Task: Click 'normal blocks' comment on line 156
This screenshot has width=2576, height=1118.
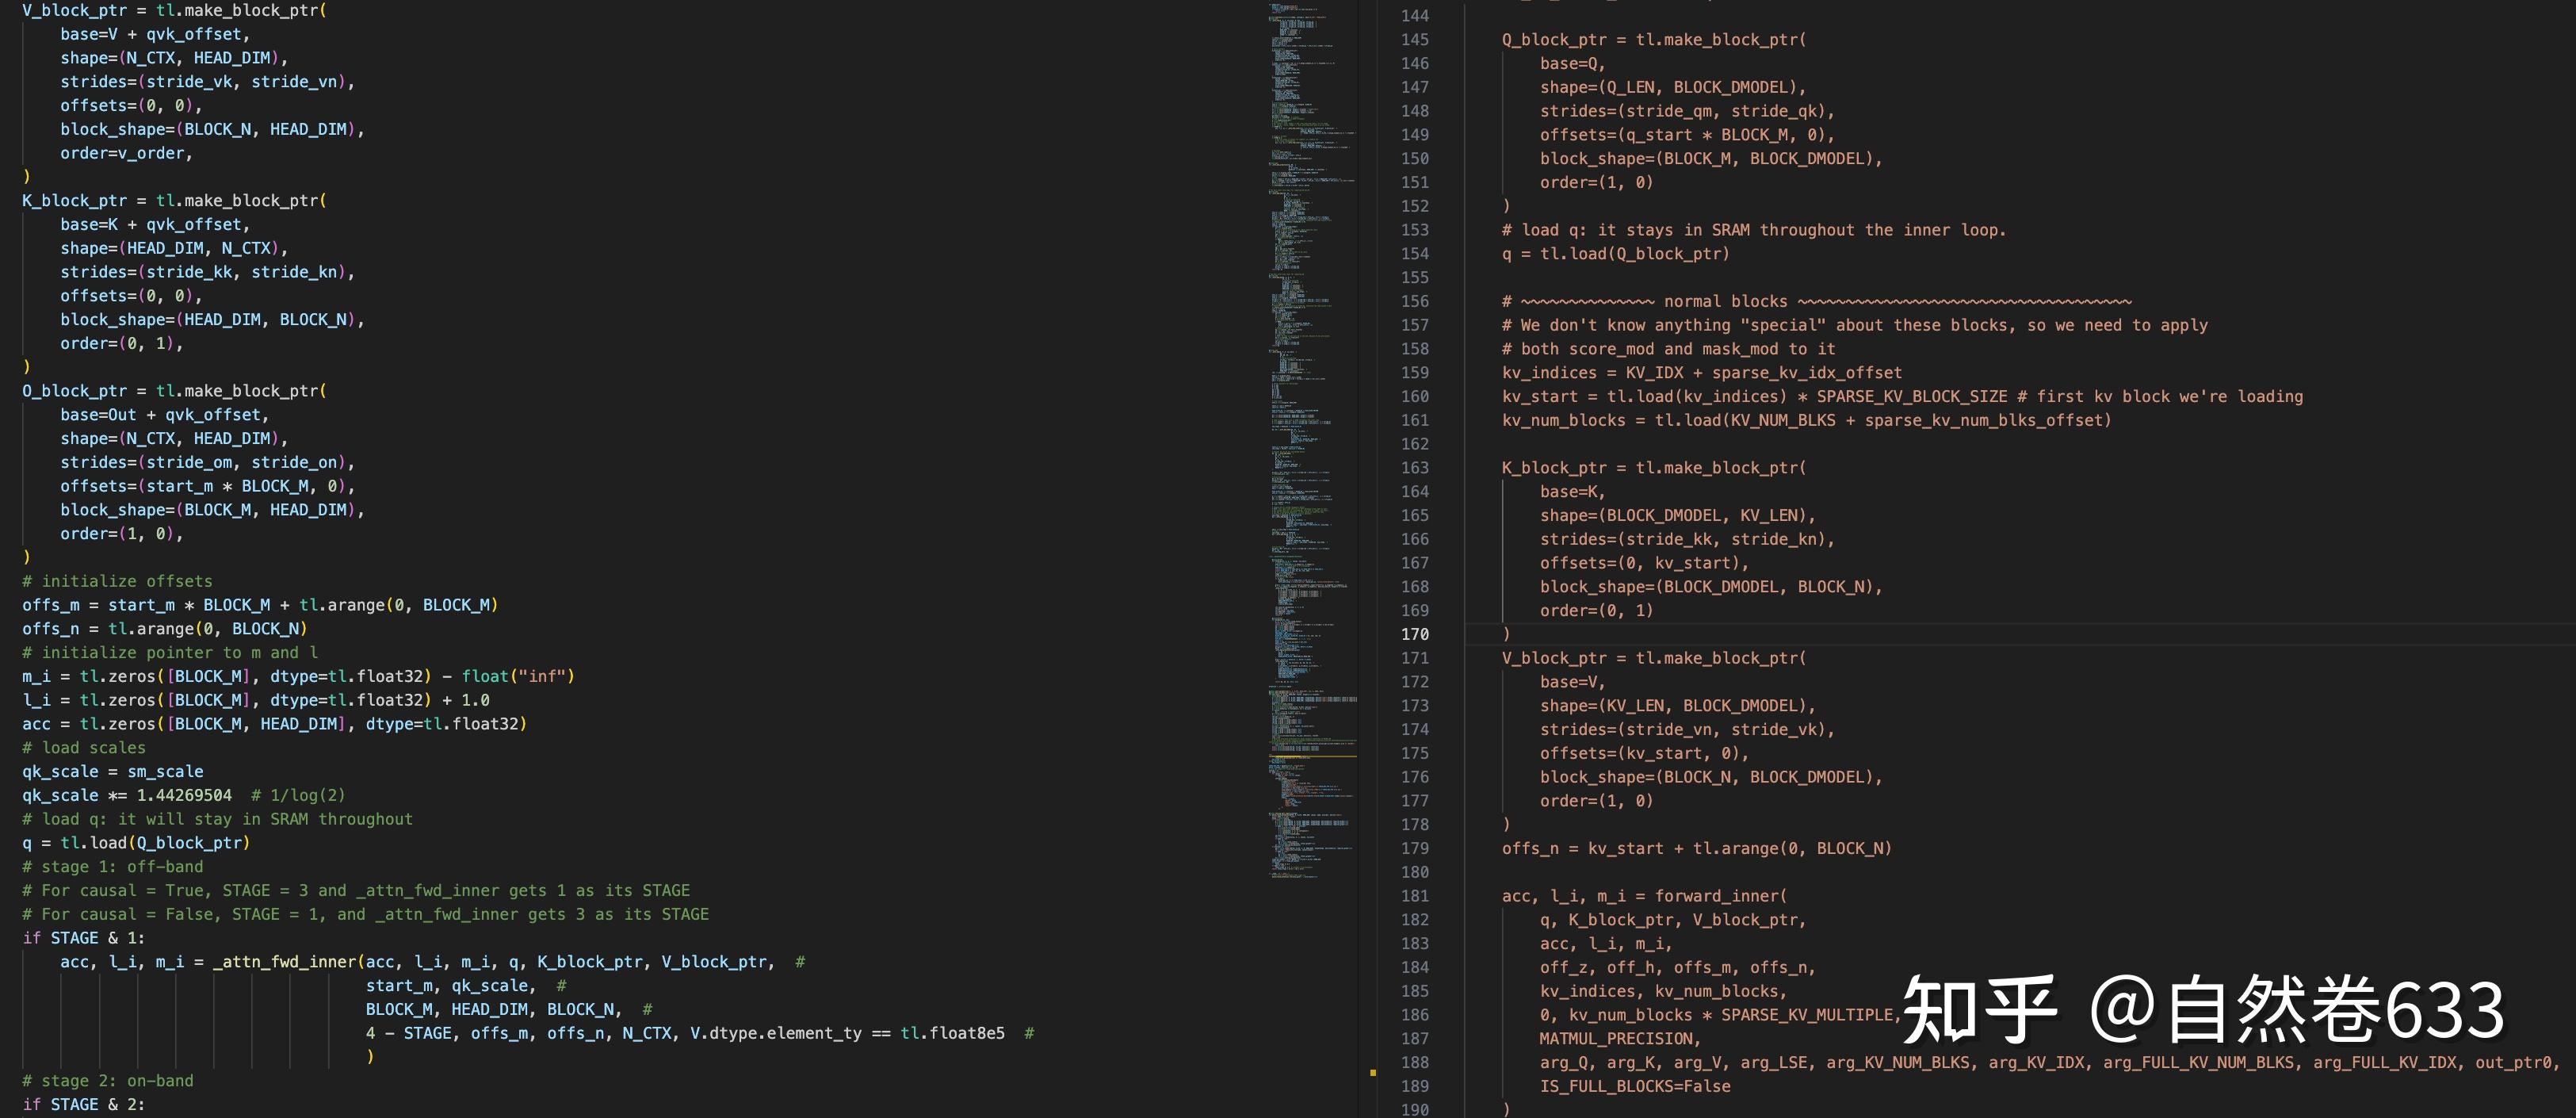Action: 1725,301
